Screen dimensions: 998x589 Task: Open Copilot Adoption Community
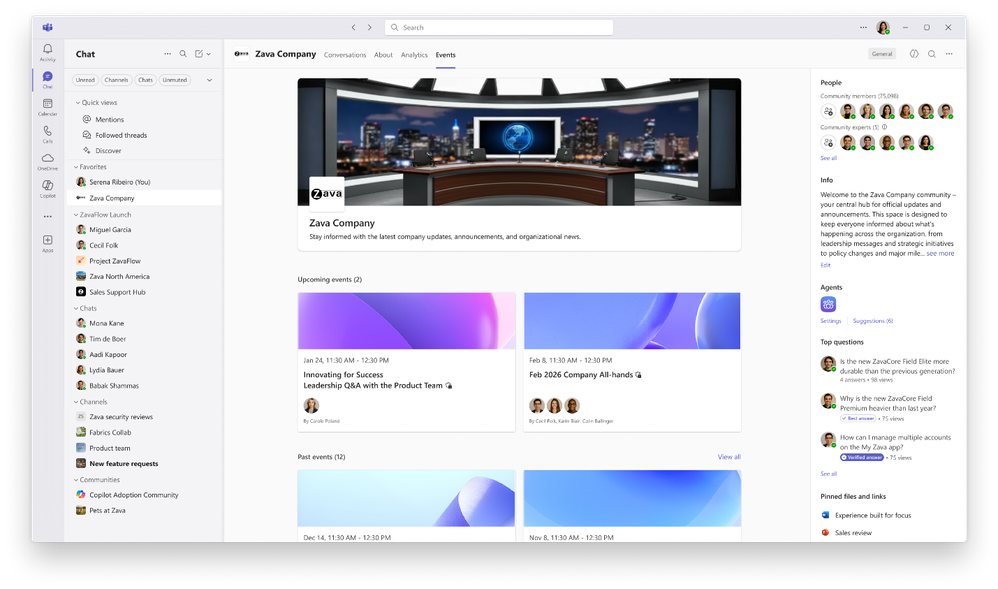pos(144,495)
